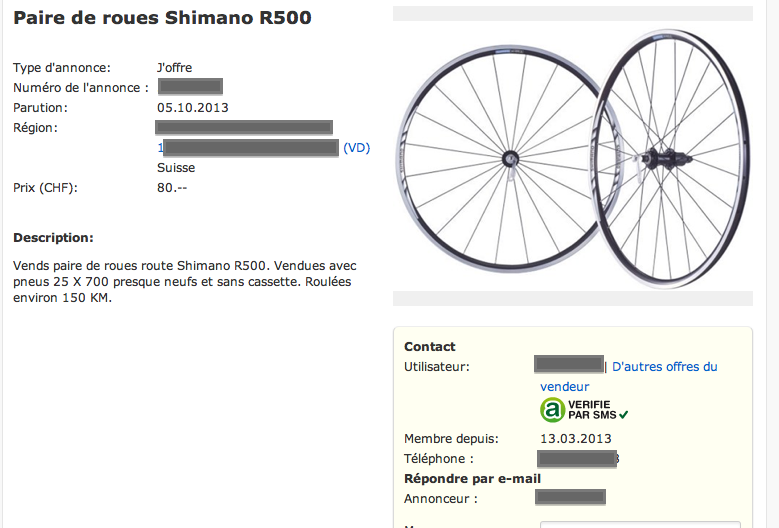Click the price value 80.--
This screenshot has height=528, width=779.
[x=172, y=188]
